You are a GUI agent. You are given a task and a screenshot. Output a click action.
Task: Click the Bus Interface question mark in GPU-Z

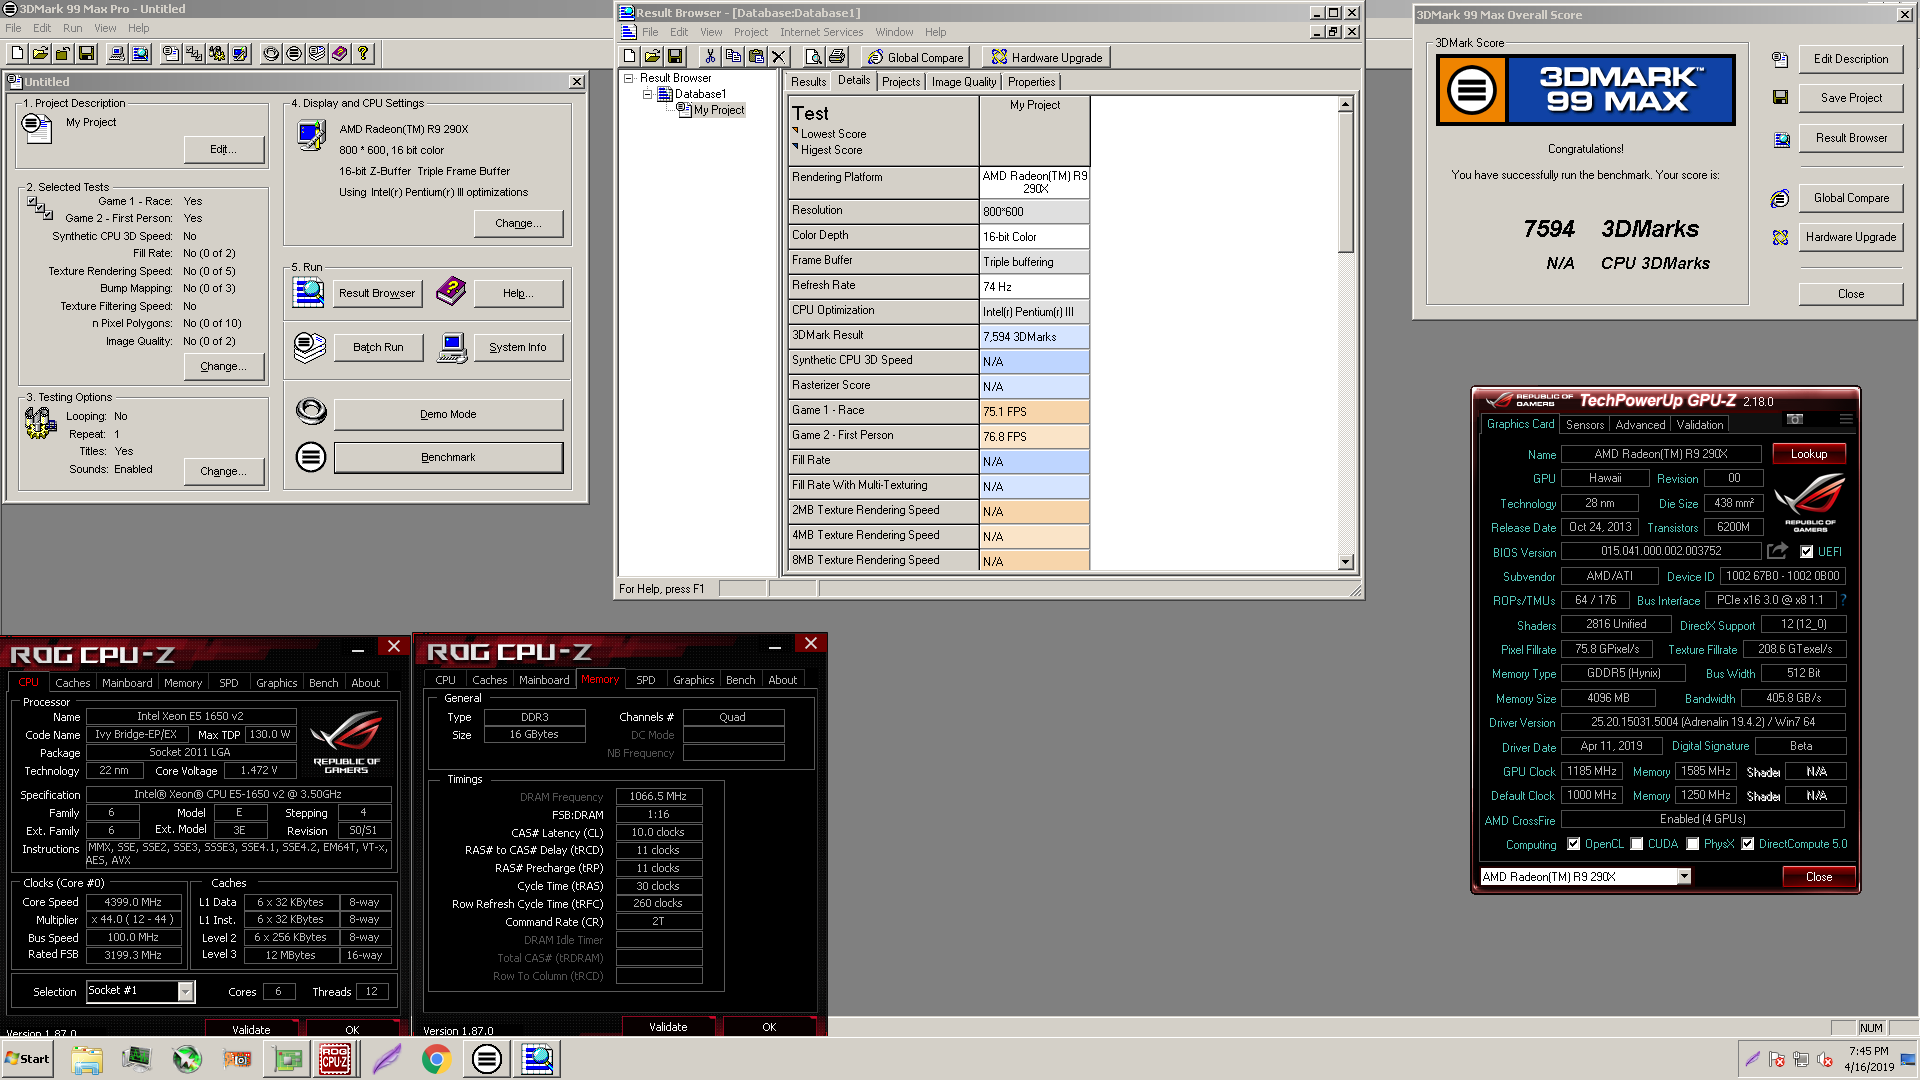point(1843,600)
